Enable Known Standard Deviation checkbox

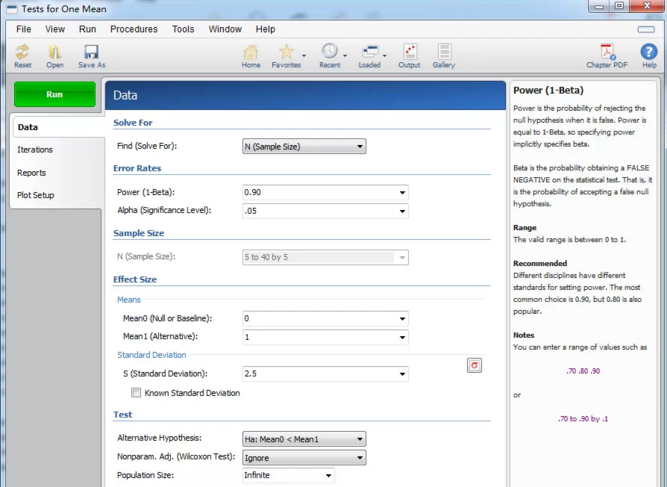(136, 393)
